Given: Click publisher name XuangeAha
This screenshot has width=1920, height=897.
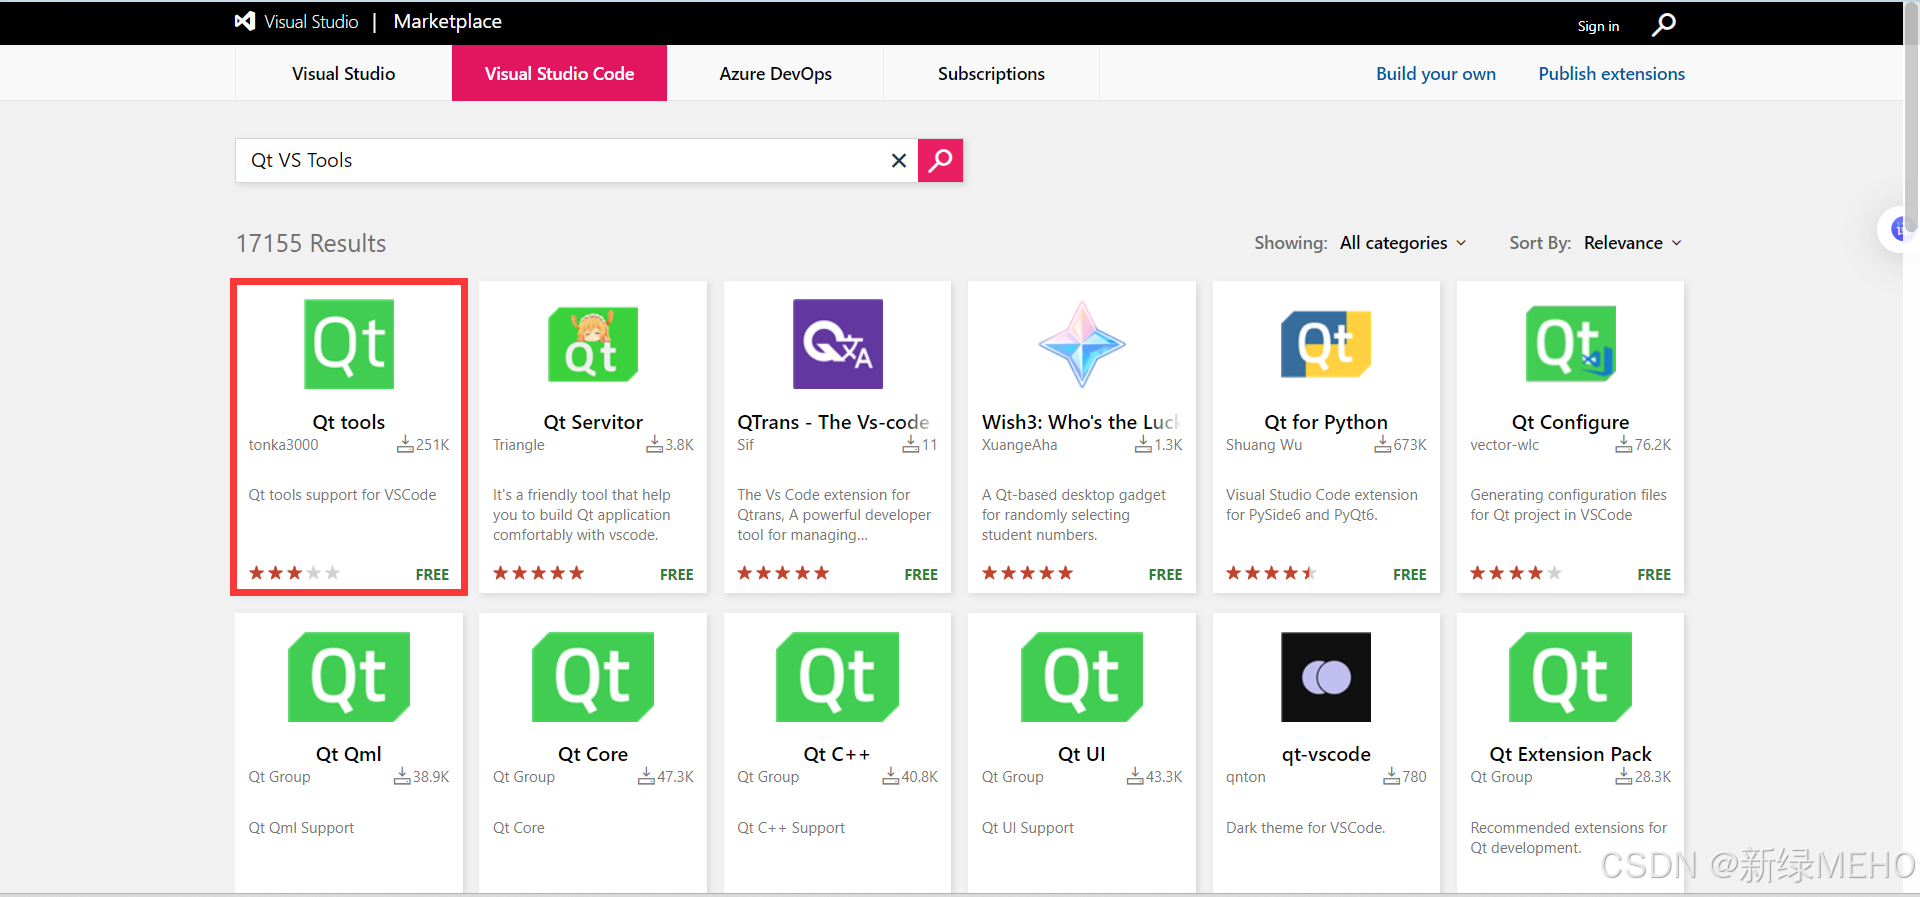Looking at the screenshot, I should [1019, 445].
